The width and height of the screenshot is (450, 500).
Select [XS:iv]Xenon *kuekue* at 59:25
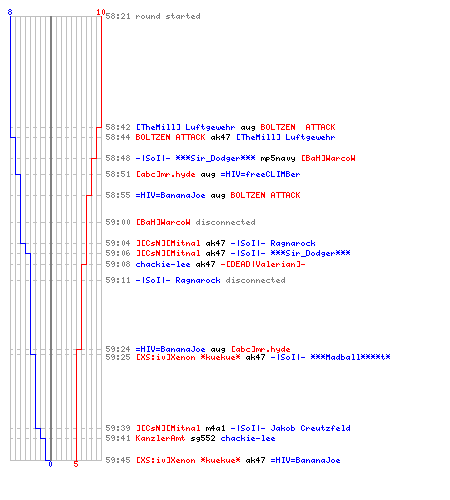pos(188,357)
